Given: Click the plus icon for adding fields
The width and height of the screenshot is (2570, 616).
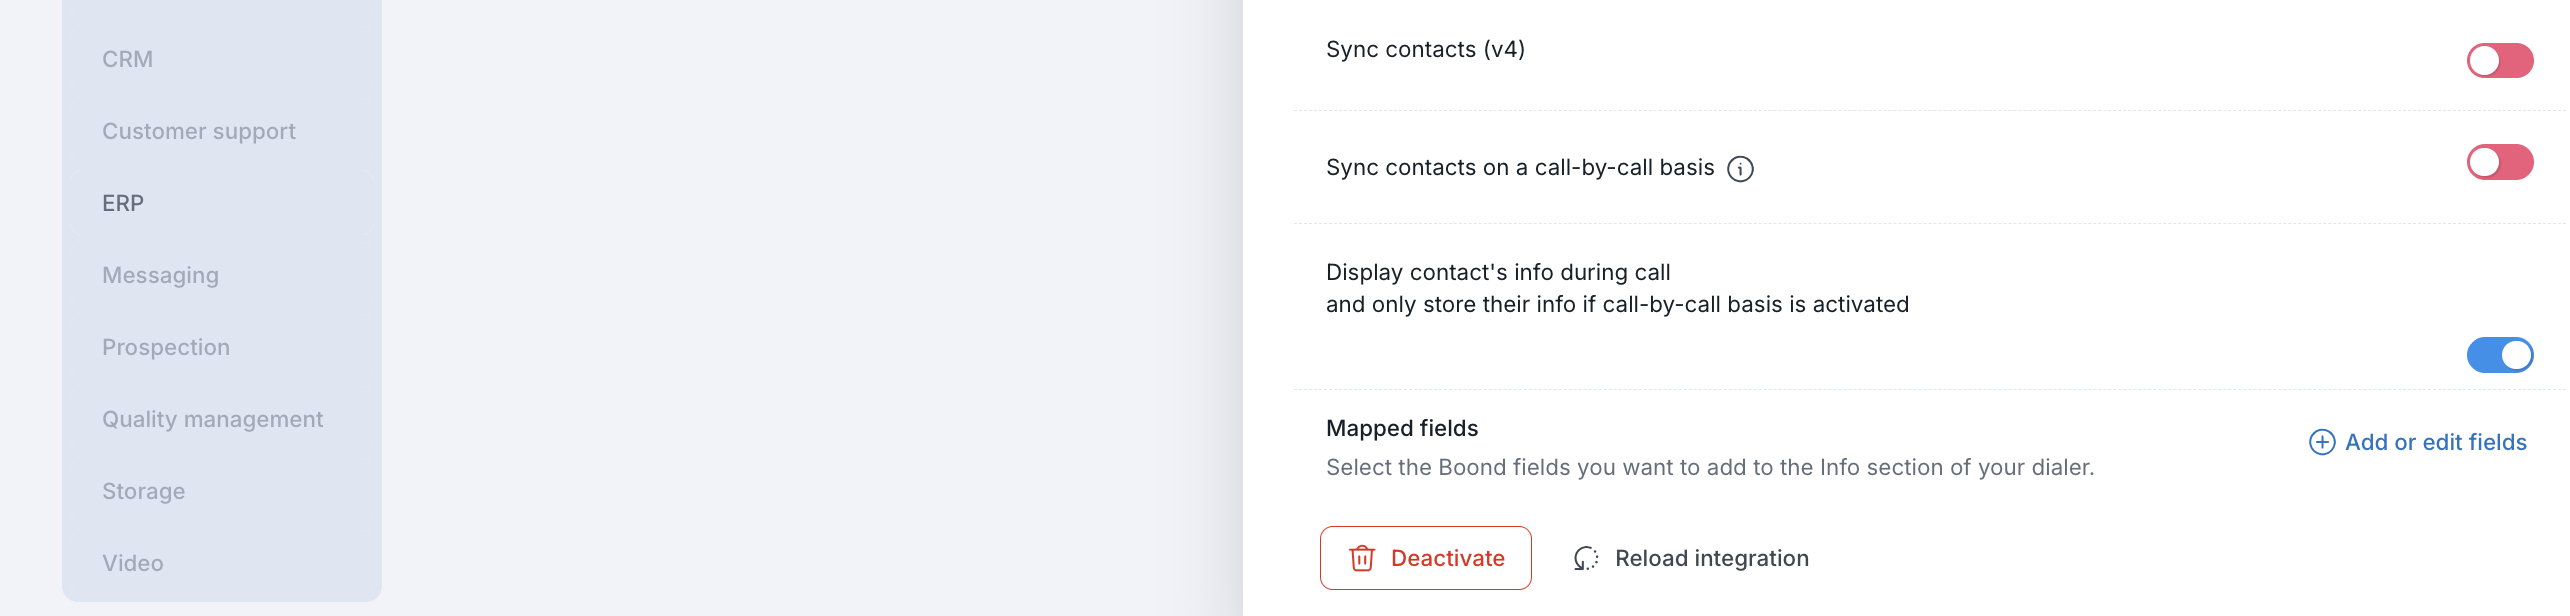Looking at the screenshot, I should pos(2321,442).
